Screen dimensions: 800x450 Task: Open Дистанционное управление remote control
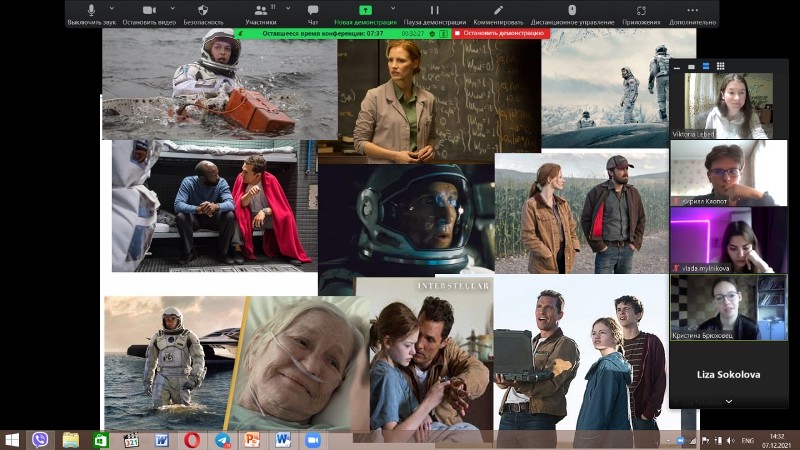pyautogui.click(x=572, y=11)
